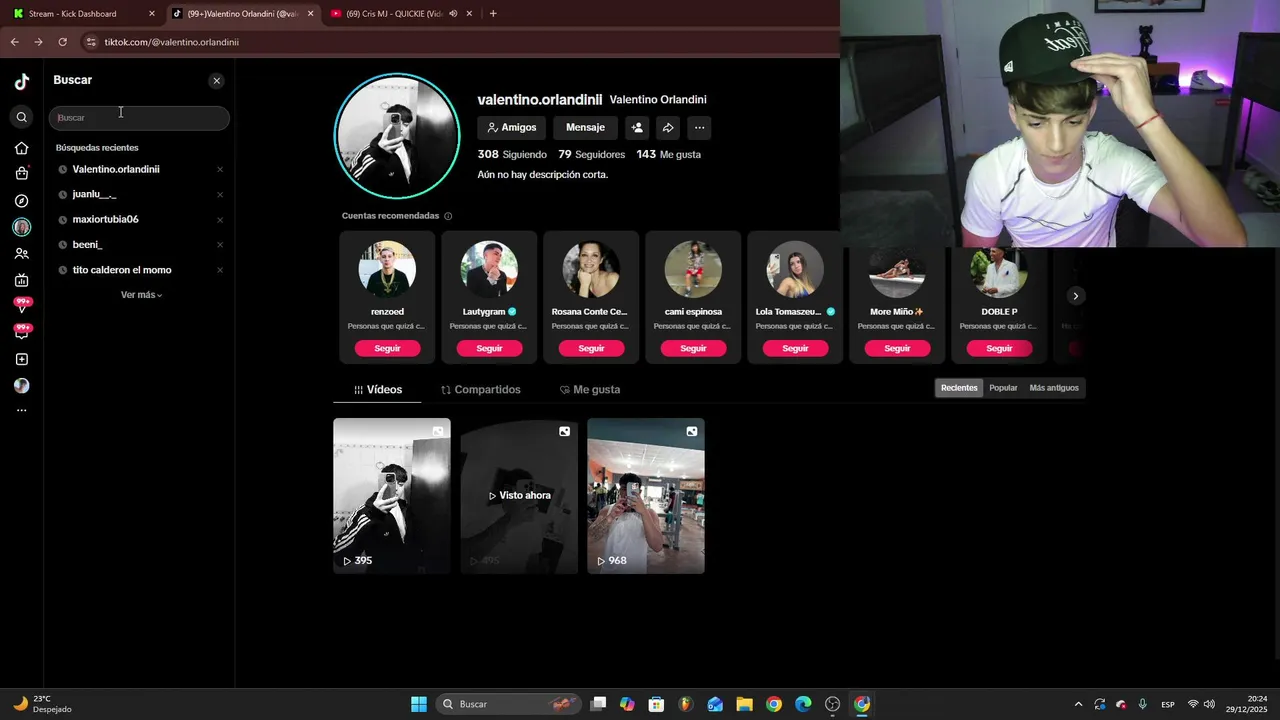
Task: Open the 79 Seguidores list
Action: 591,154
